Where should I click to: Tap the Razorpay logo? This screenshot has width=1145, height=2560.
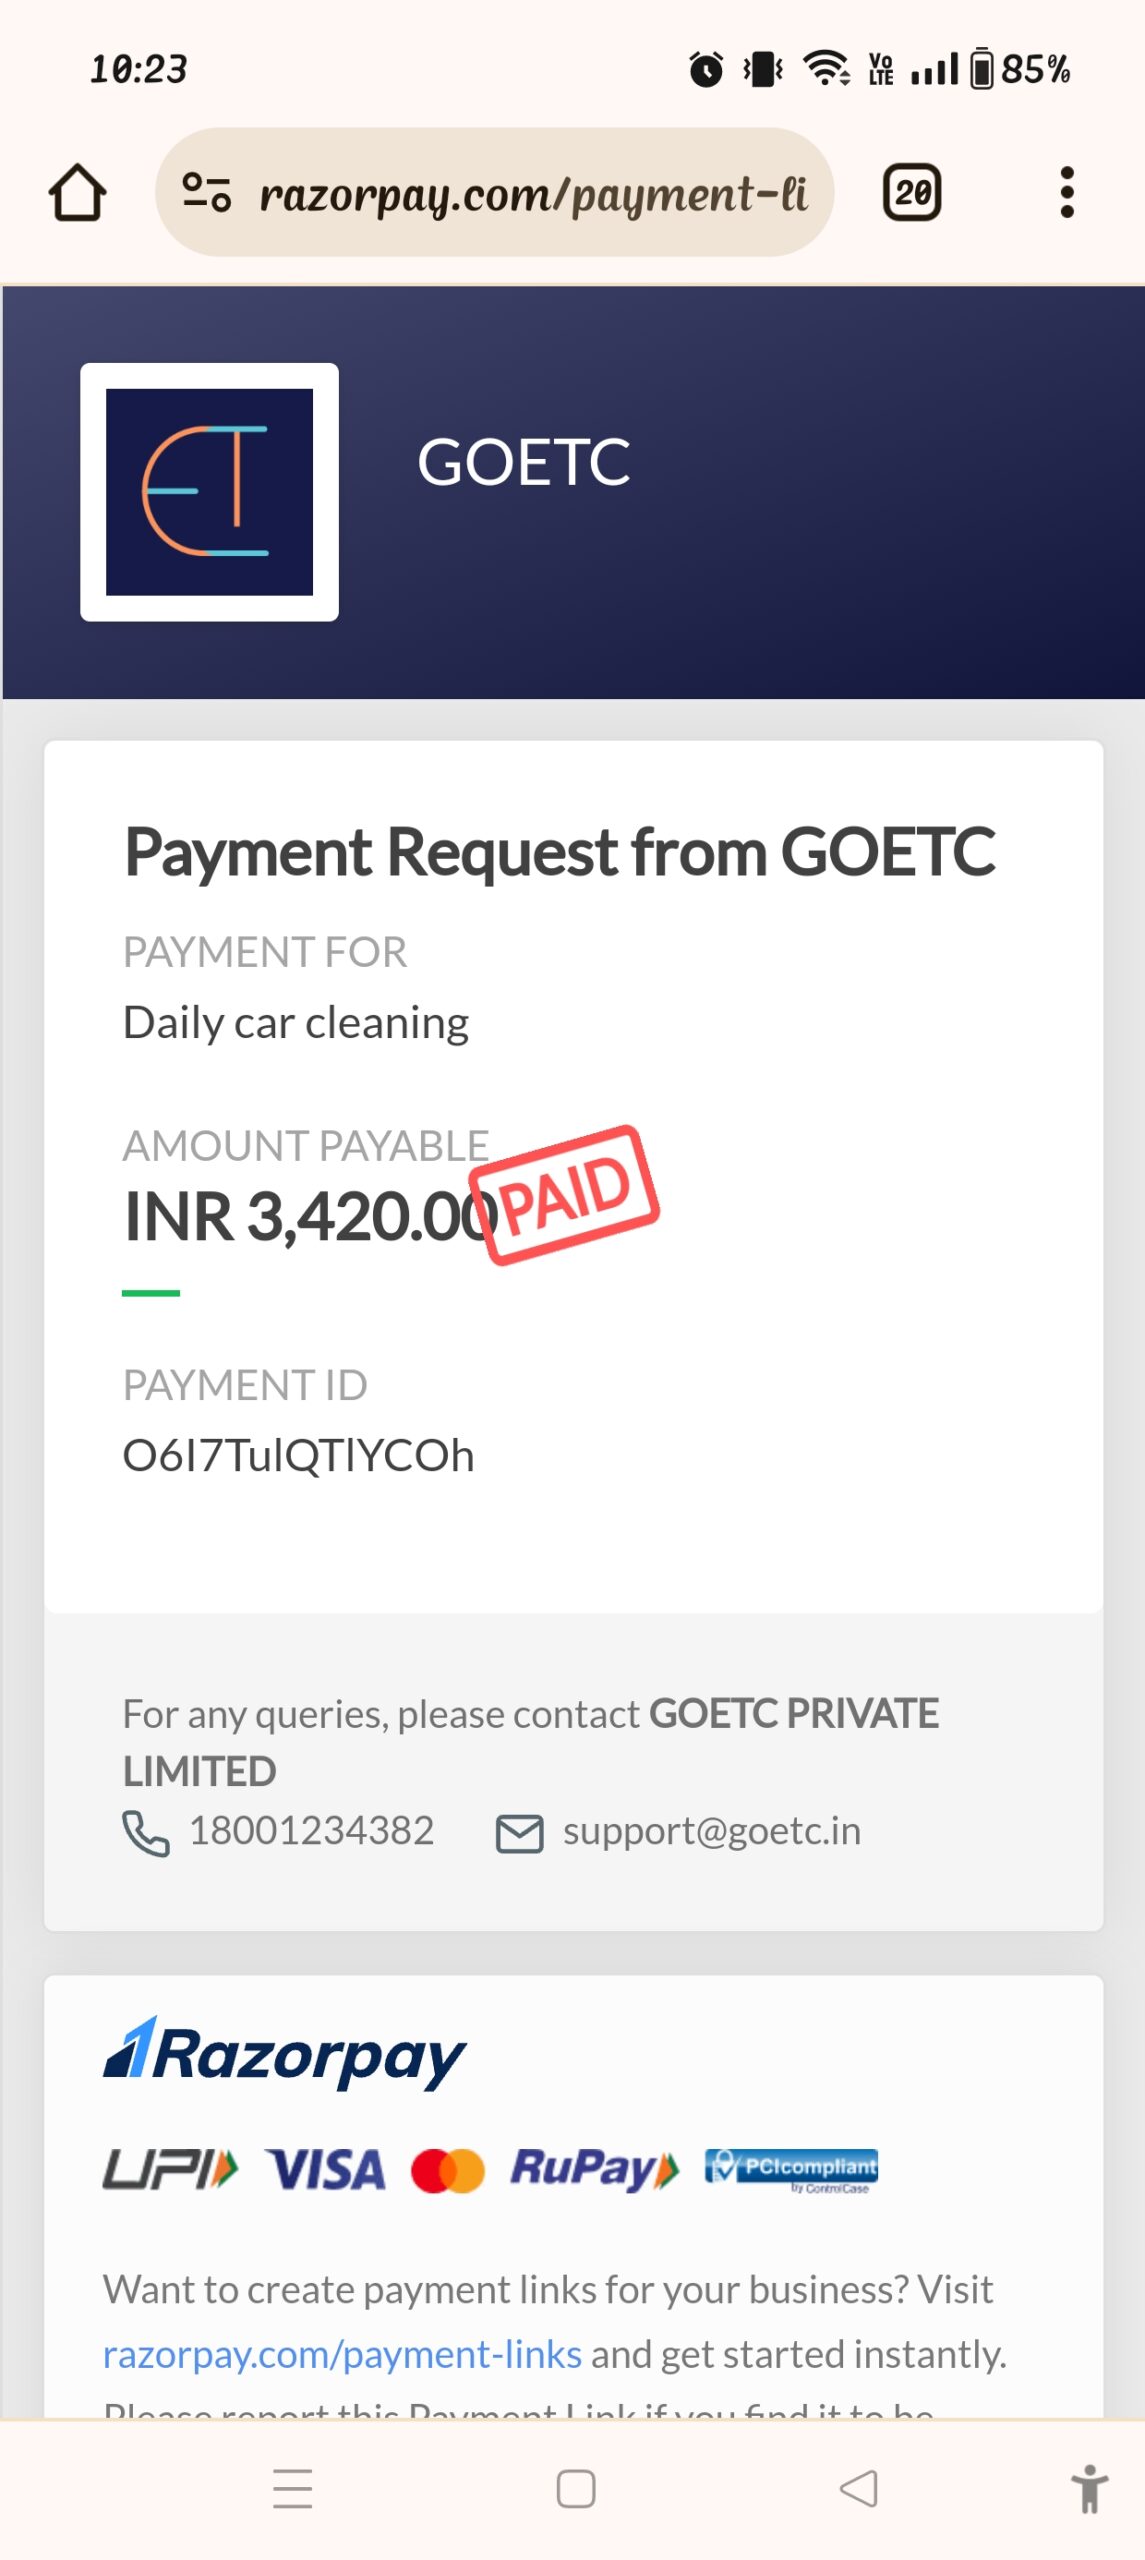pyautogui.click(x=285, y=2054)
